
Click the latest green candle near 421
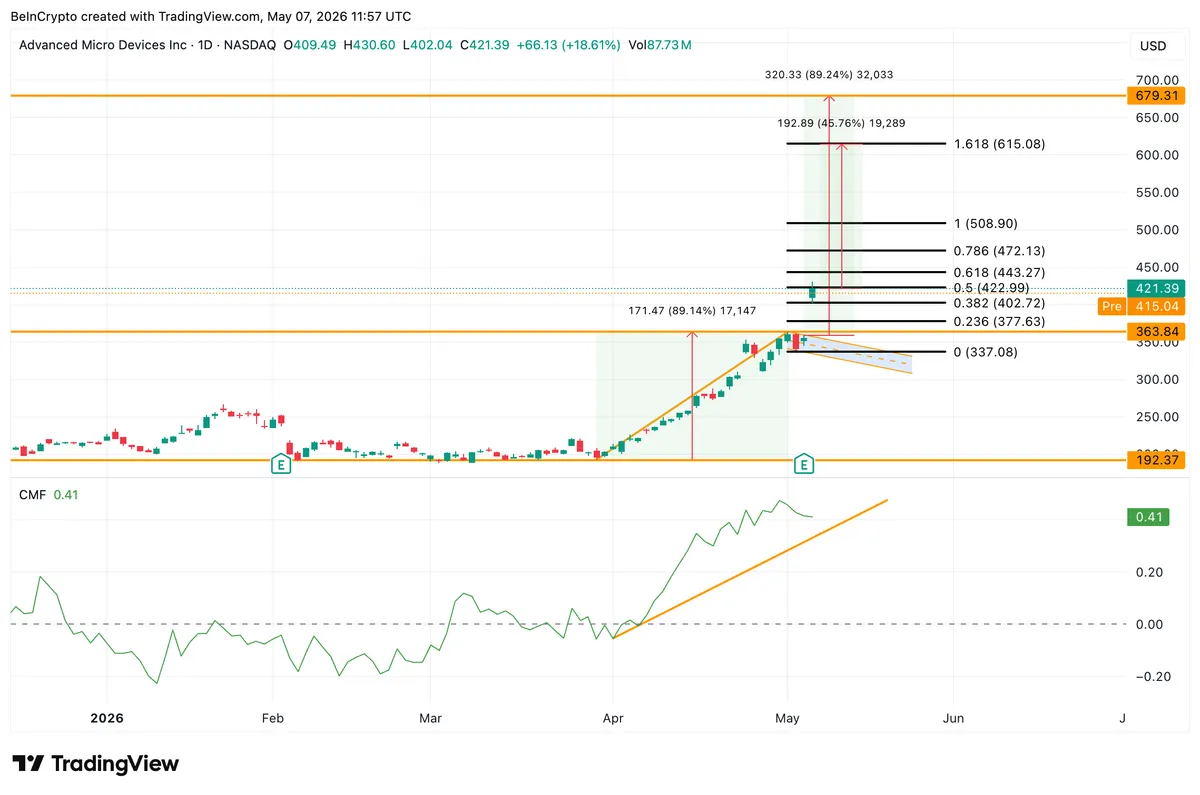813,292
